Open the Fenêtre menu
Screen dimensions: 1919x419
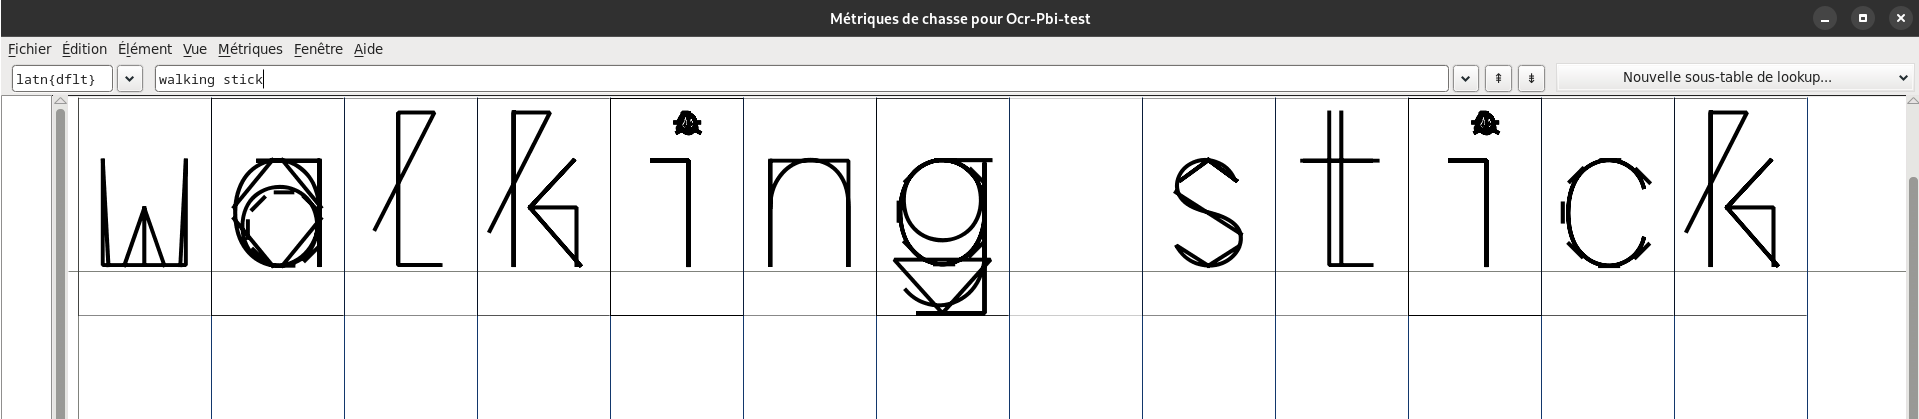(318, 49)
